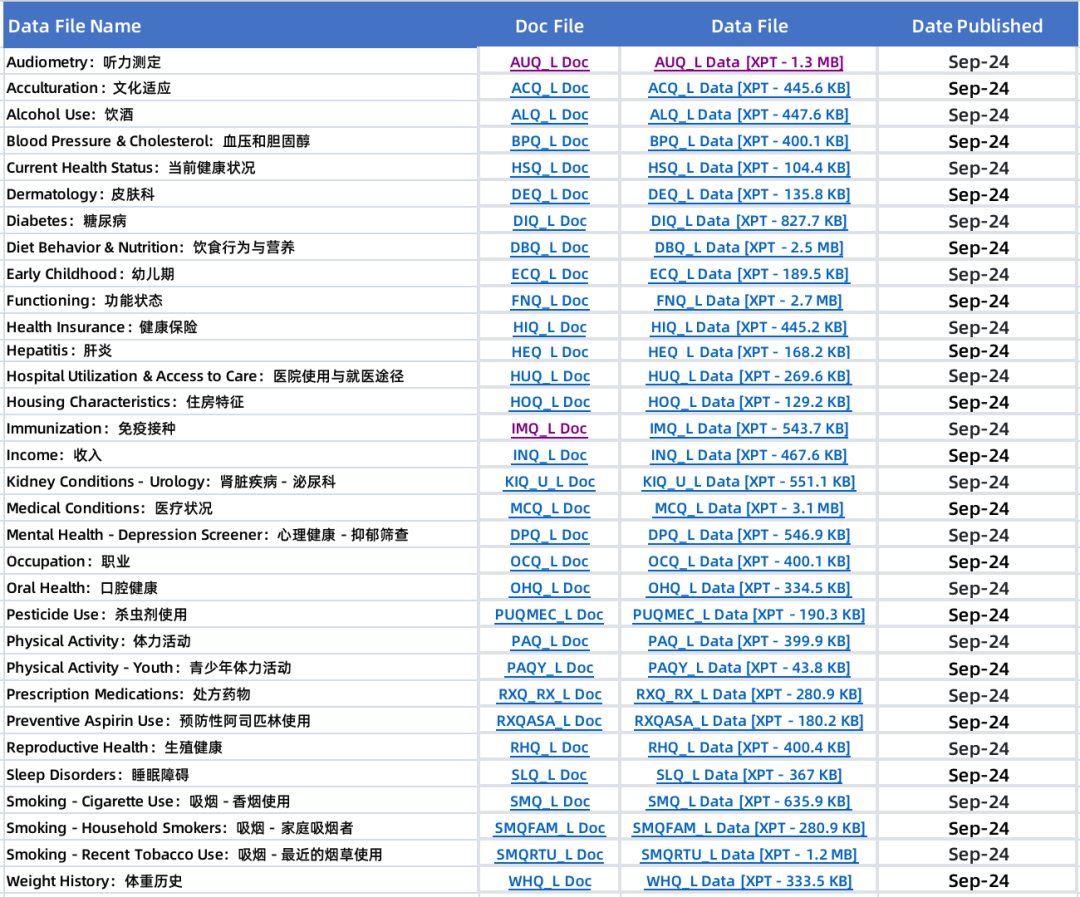Open DEQ_L Doc for Dermatology
Viewport: 1080px width, 897px height.
pyautogui.click(x=550, y=195)
